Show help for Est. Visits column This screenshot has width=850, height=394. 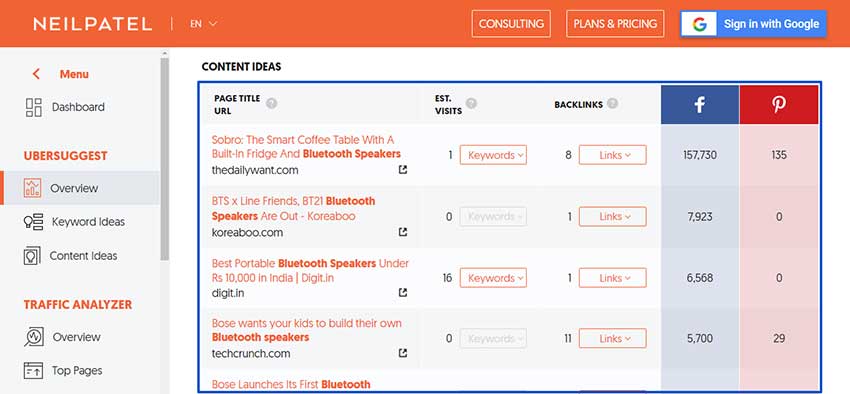coord(471,104)
